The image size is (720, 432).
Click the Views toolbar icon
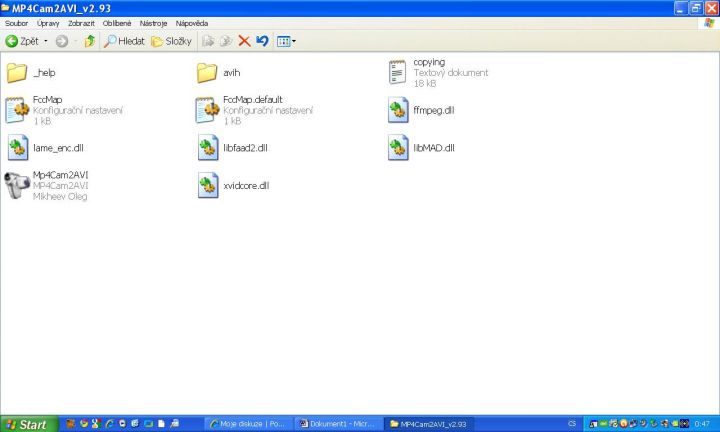[x=283, y=41]
